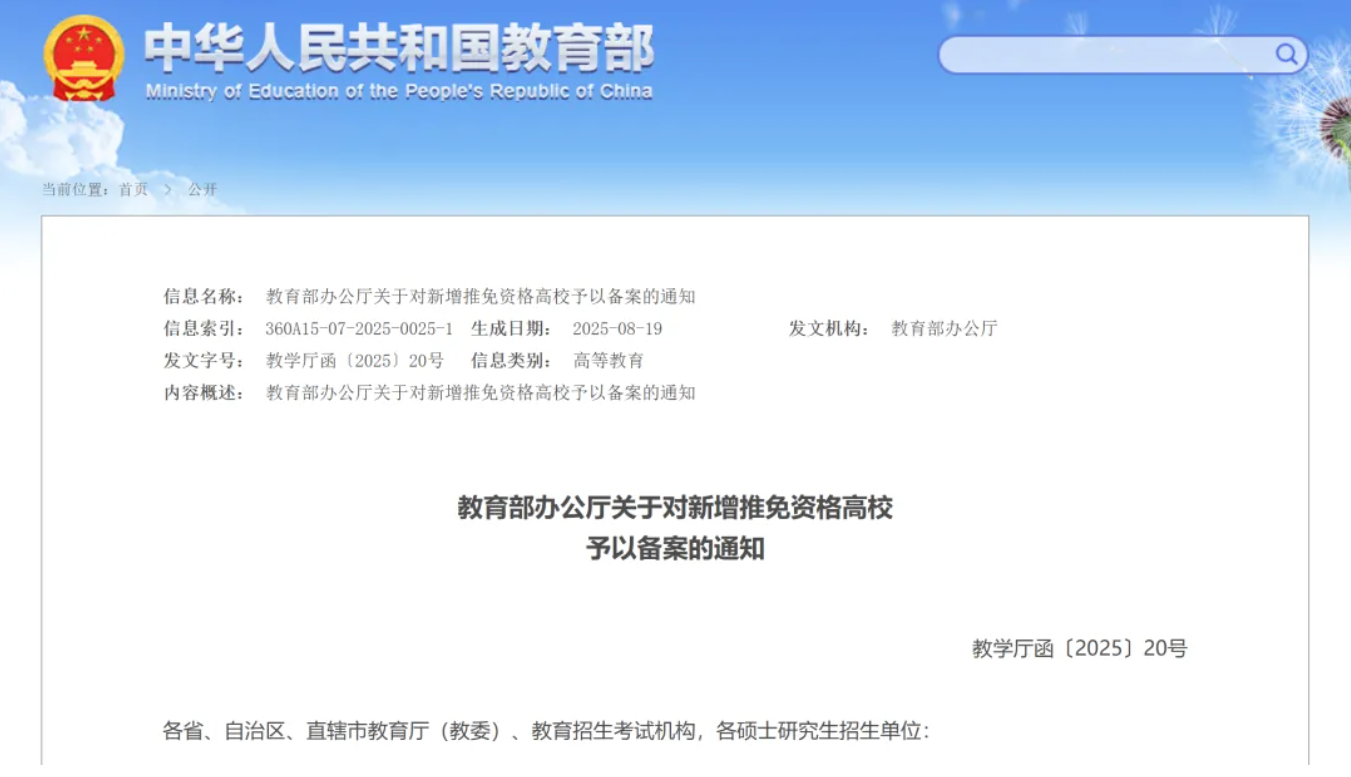This screenshot has height=777, width=1351.
Task: Select the title text beside 信息名称
Action: coord(480,296)
